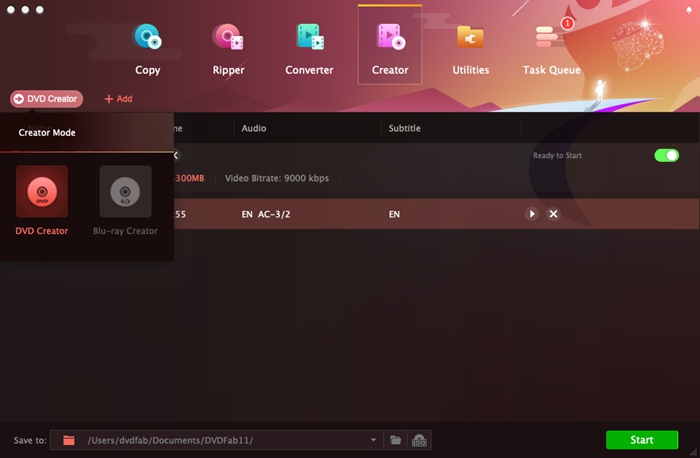
Task: Click the collapse chevron next to panel
Action: click(176, 155)
